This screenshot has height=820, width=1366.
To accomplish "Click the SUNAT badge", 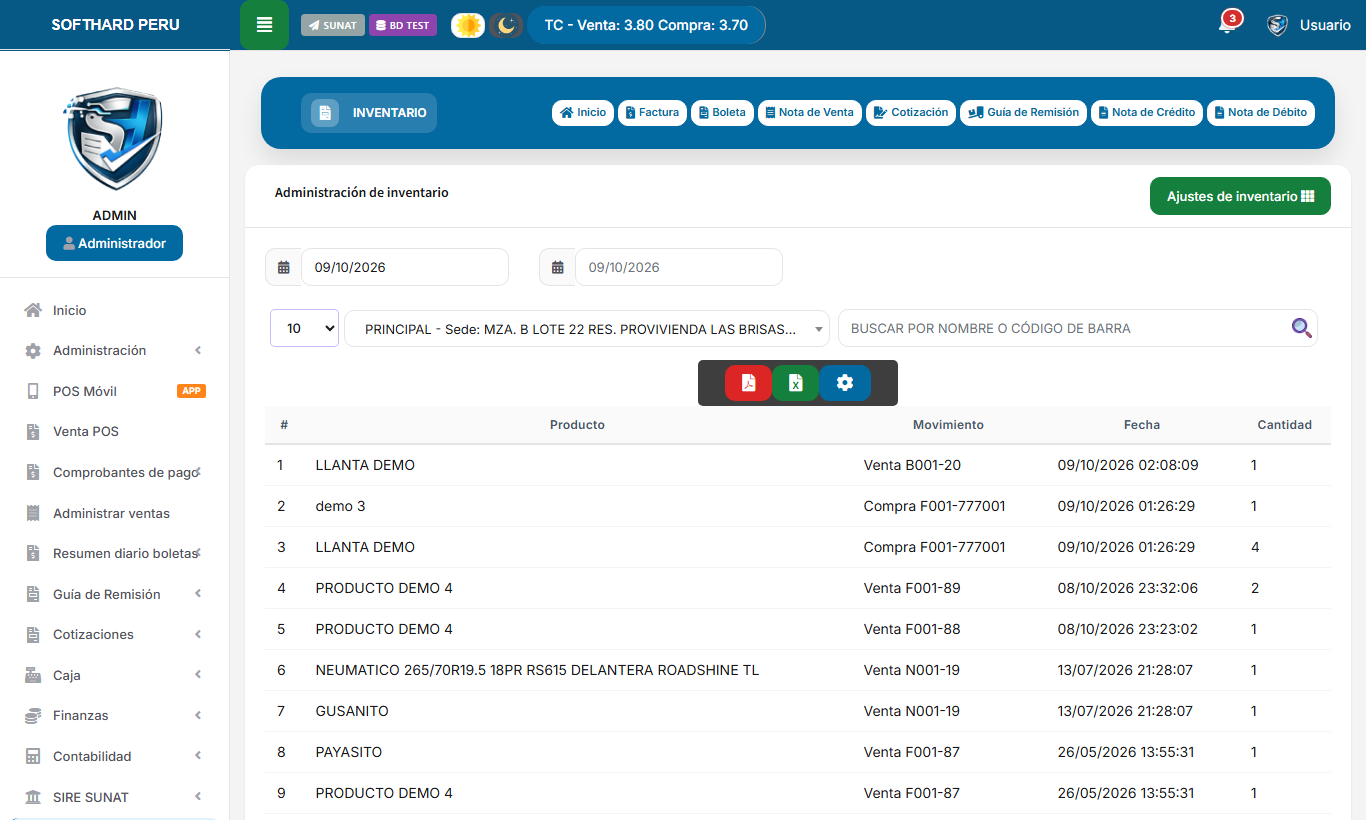I will (x=333, y=25).
